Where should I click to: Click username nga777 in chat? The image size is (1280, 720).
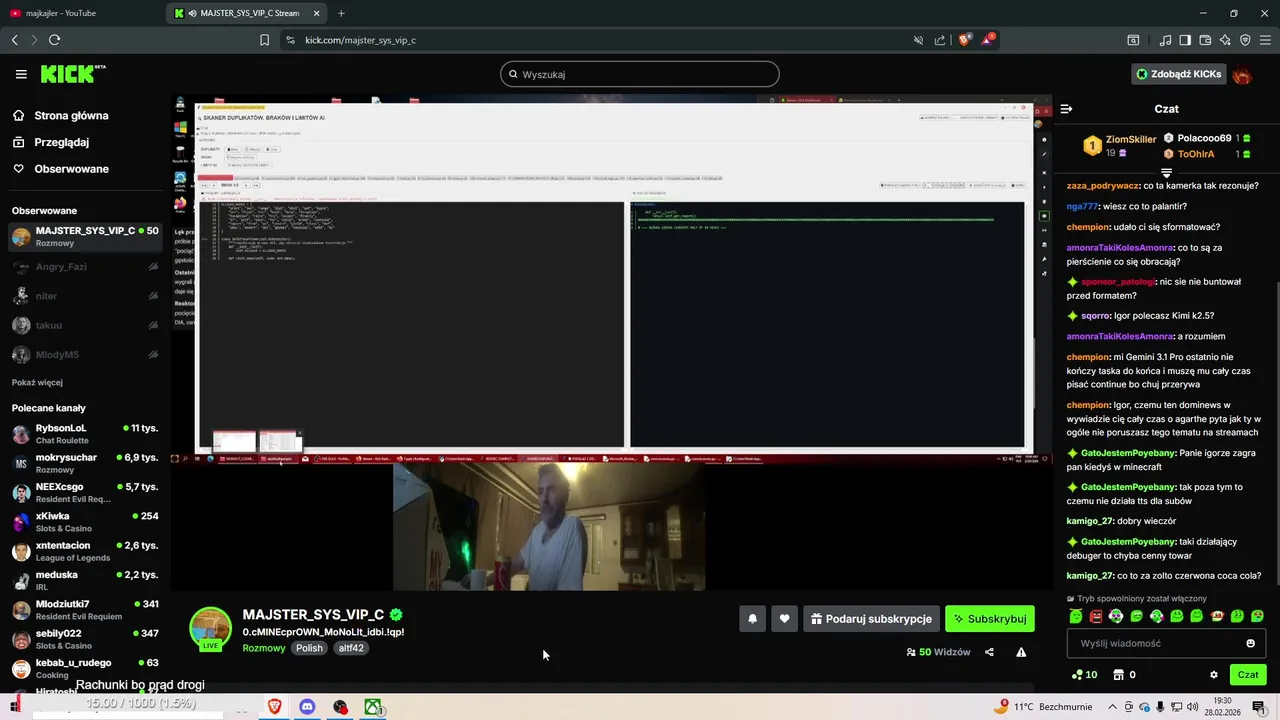1083,206
